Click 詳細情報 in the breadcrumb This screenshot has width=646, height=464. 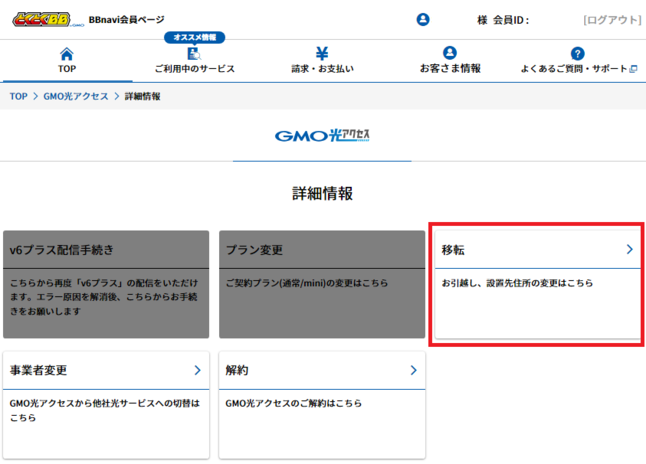tap(143, 96)
